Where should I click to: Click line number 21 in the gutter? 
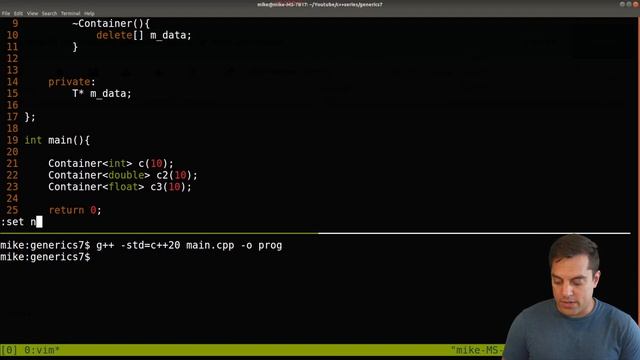tap(12, 163)
